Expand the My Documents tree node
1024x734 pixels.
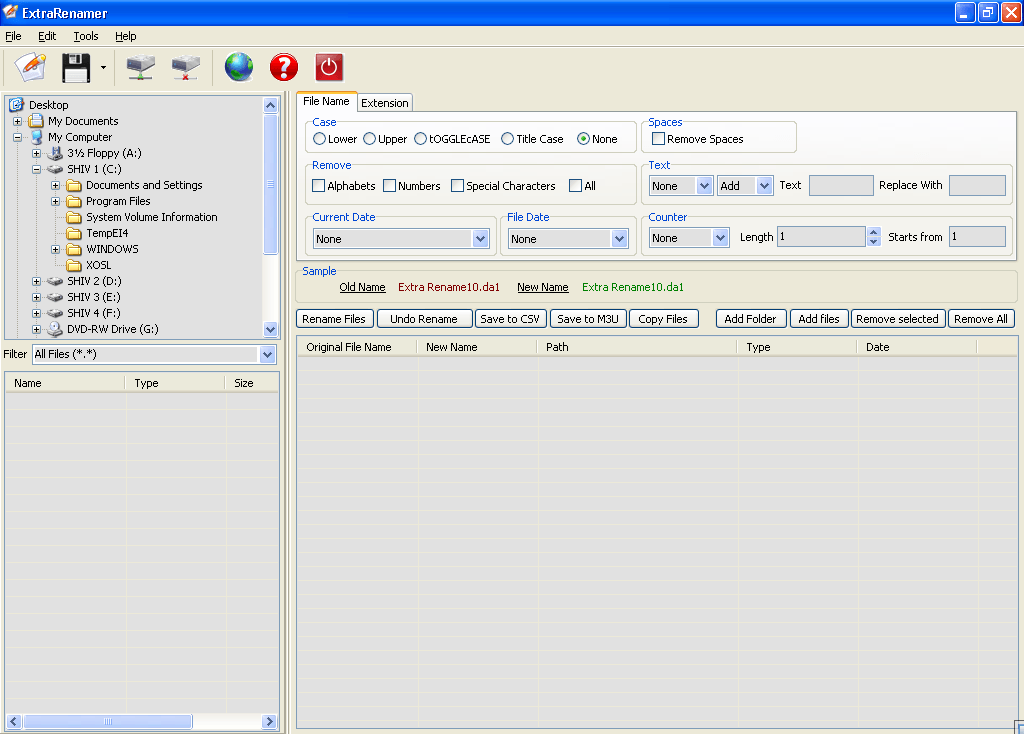[18, 121]
